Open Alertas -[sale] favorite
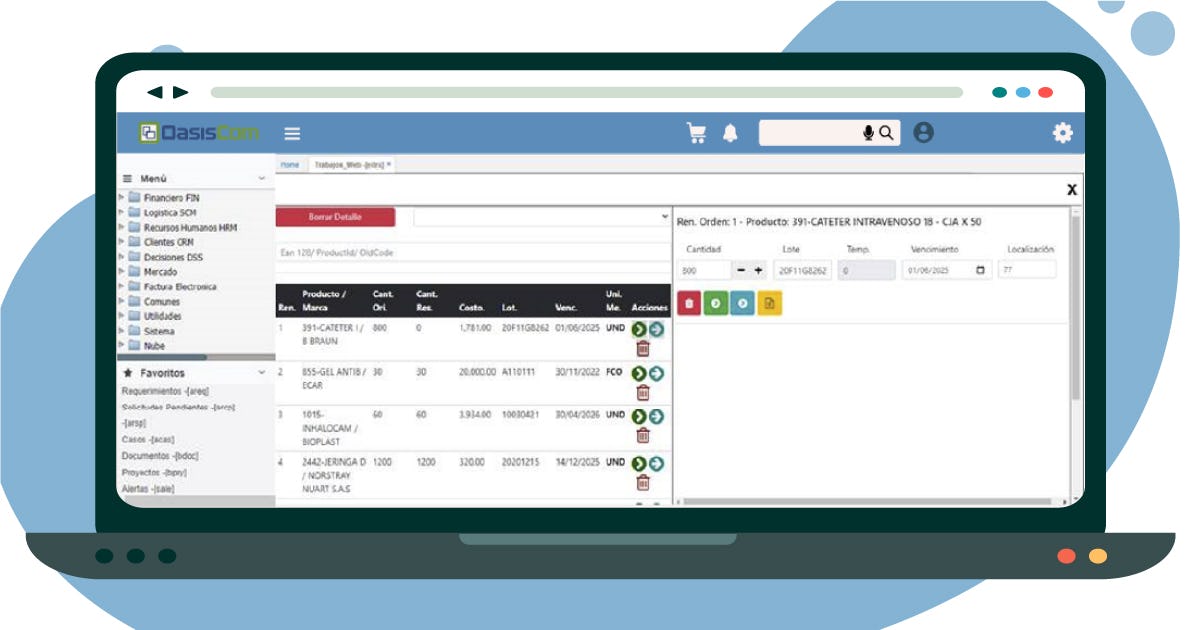Image resolution: width=1200 pixels, height=630 pixels. 150,489
